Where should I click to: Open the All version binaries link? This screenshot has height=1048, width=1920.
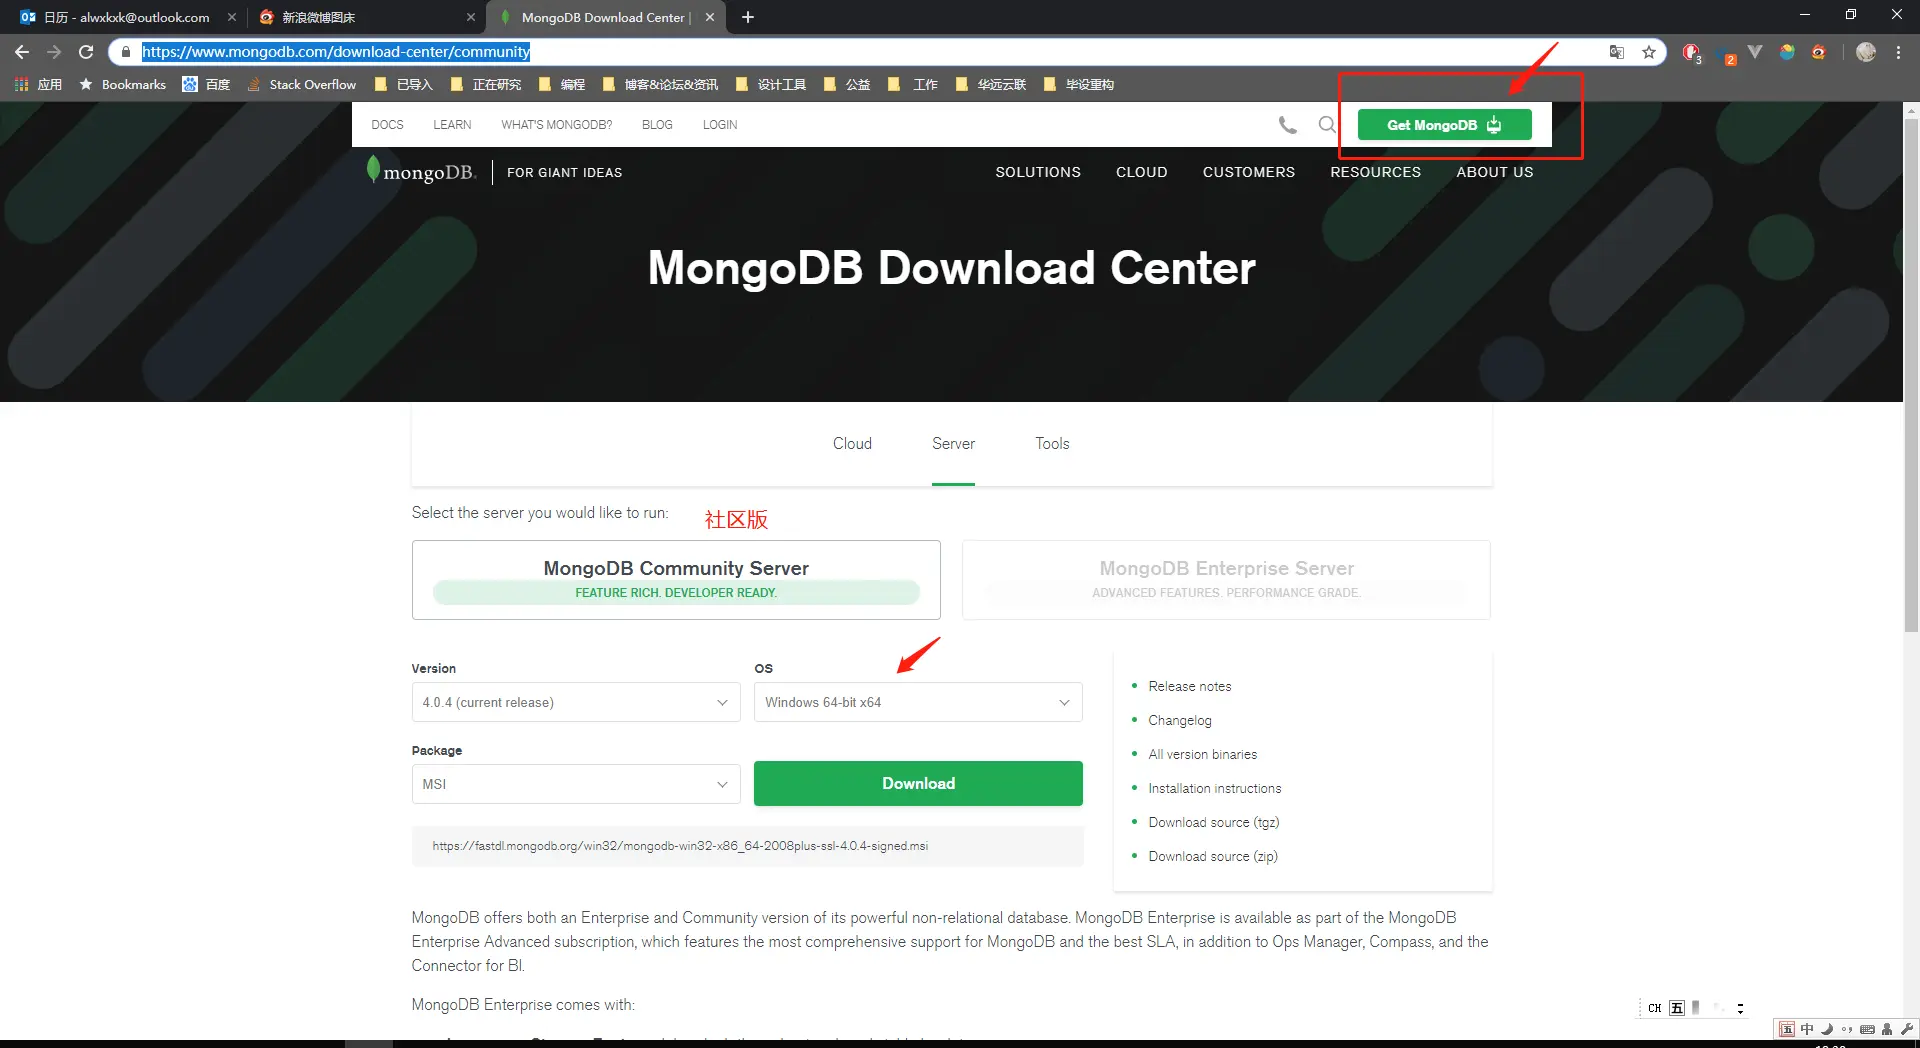[x=1202, y=754]
